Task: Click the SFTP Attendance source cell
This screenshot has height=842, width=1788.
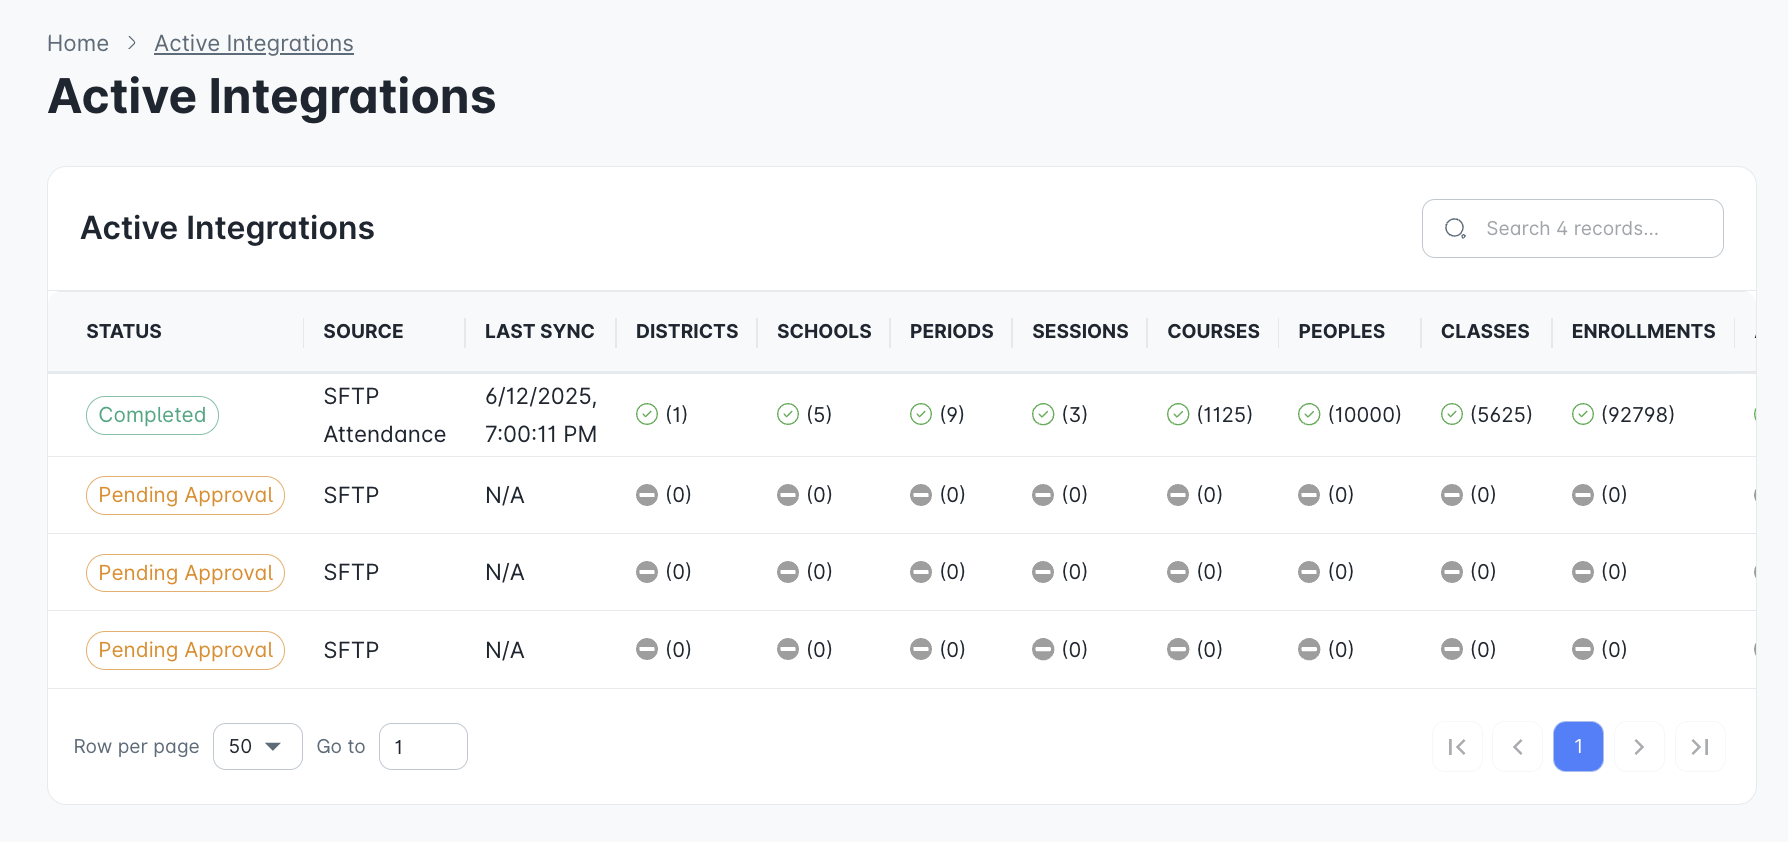Action: tap(385, 415)
